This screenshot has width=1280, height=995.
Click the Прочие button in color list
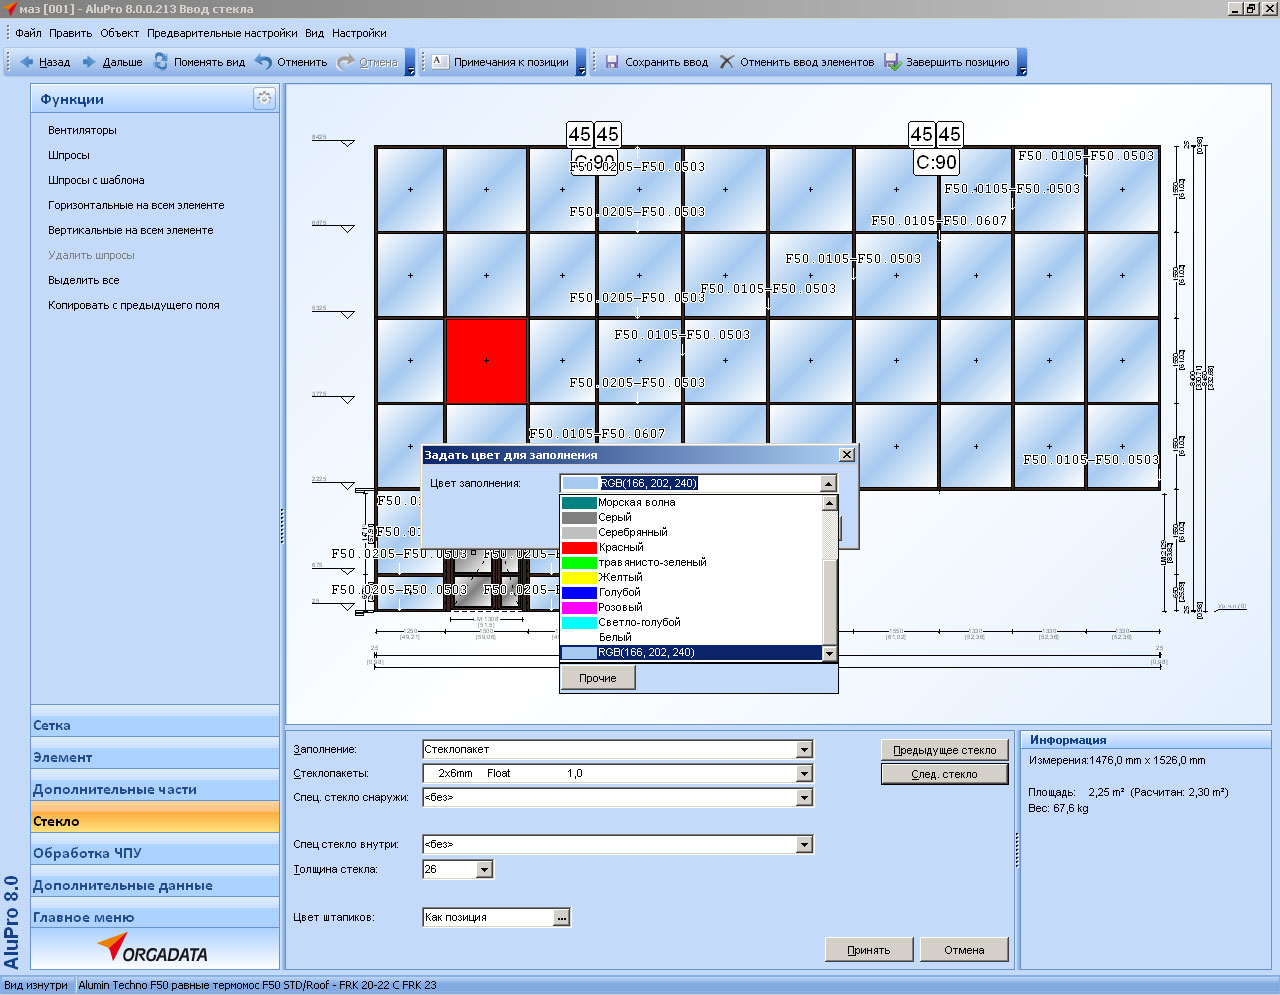(x=597, y=678)
